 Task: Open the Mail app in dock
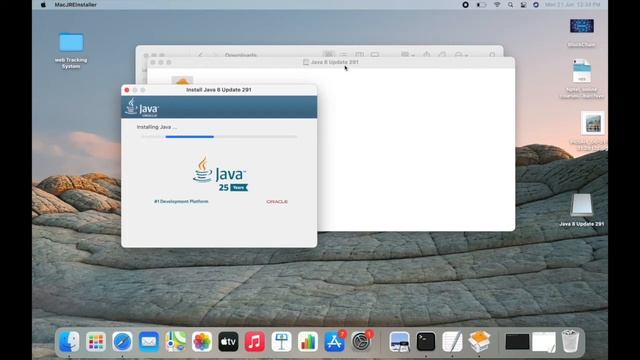pos(149,341)
